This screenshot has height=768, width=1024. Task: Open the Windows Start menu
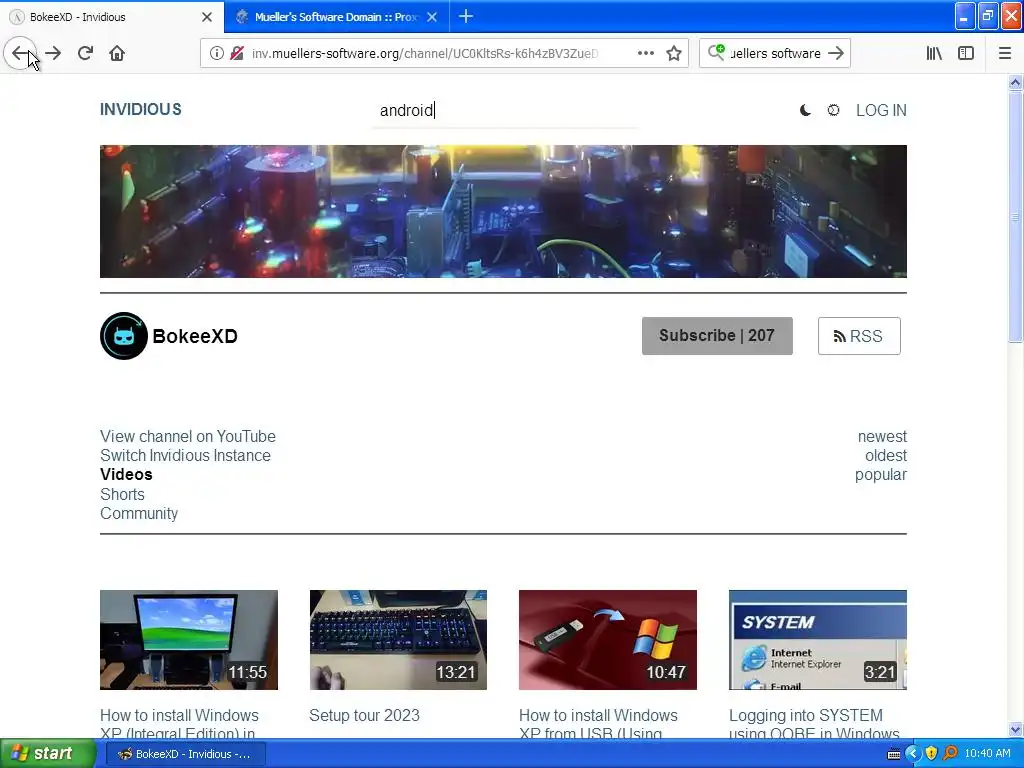(48, 754)
